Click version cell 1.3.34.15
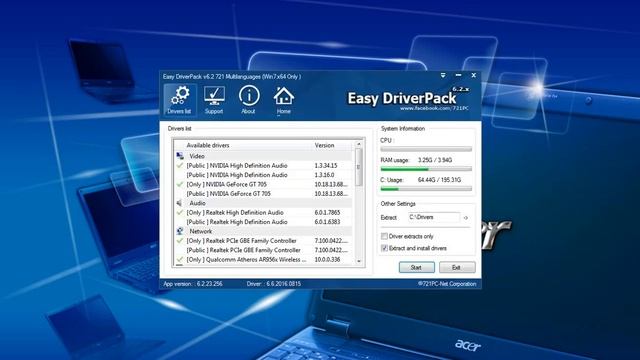Screen dimensions: 640x360 (326, 165)
